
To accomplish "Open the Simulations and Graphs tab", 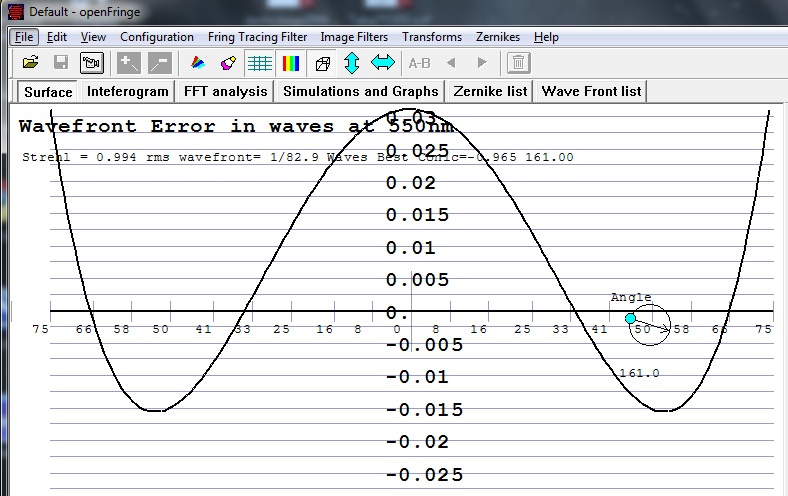I will 360,91.
